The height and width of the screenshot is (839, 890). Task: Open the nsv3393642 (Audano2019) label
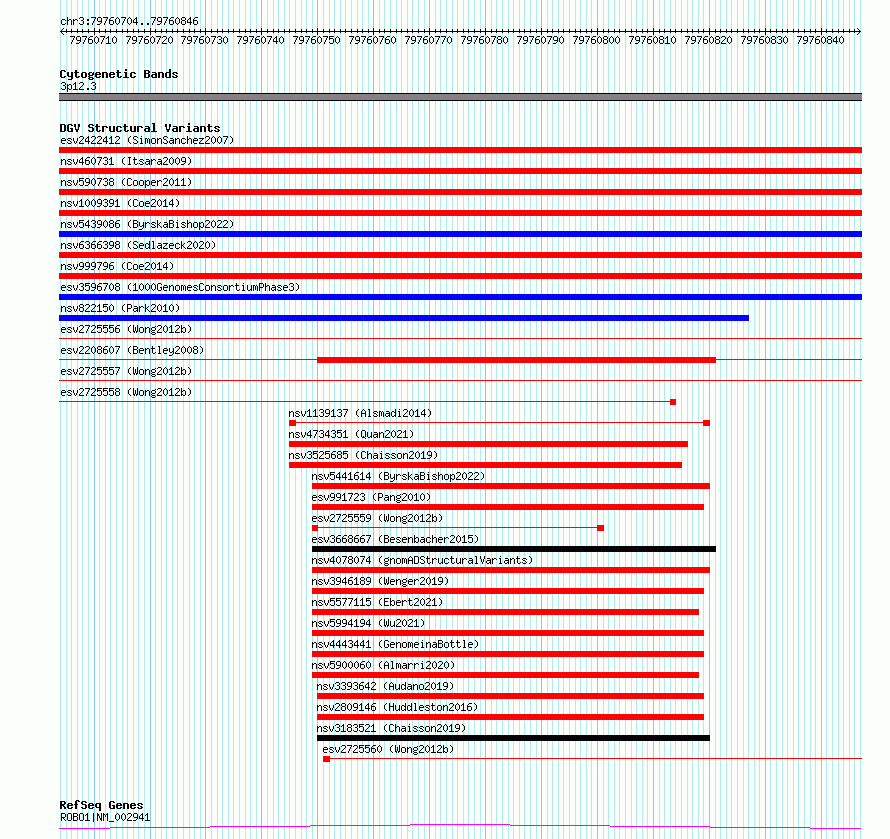[x=385, y=686]
